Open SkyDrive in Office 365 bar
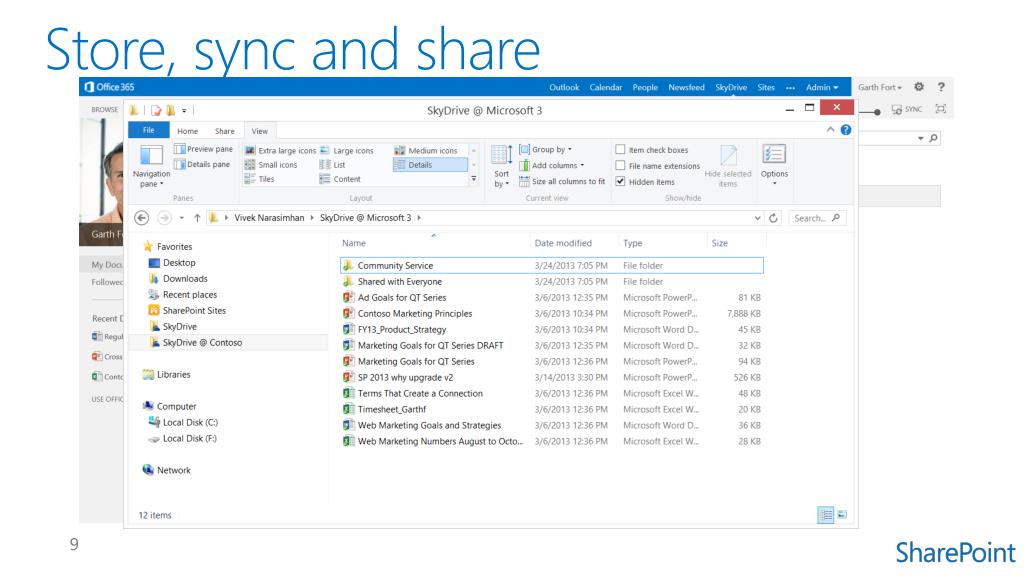The width and height of the screenshot is (1024, 576). click(731, 87)
